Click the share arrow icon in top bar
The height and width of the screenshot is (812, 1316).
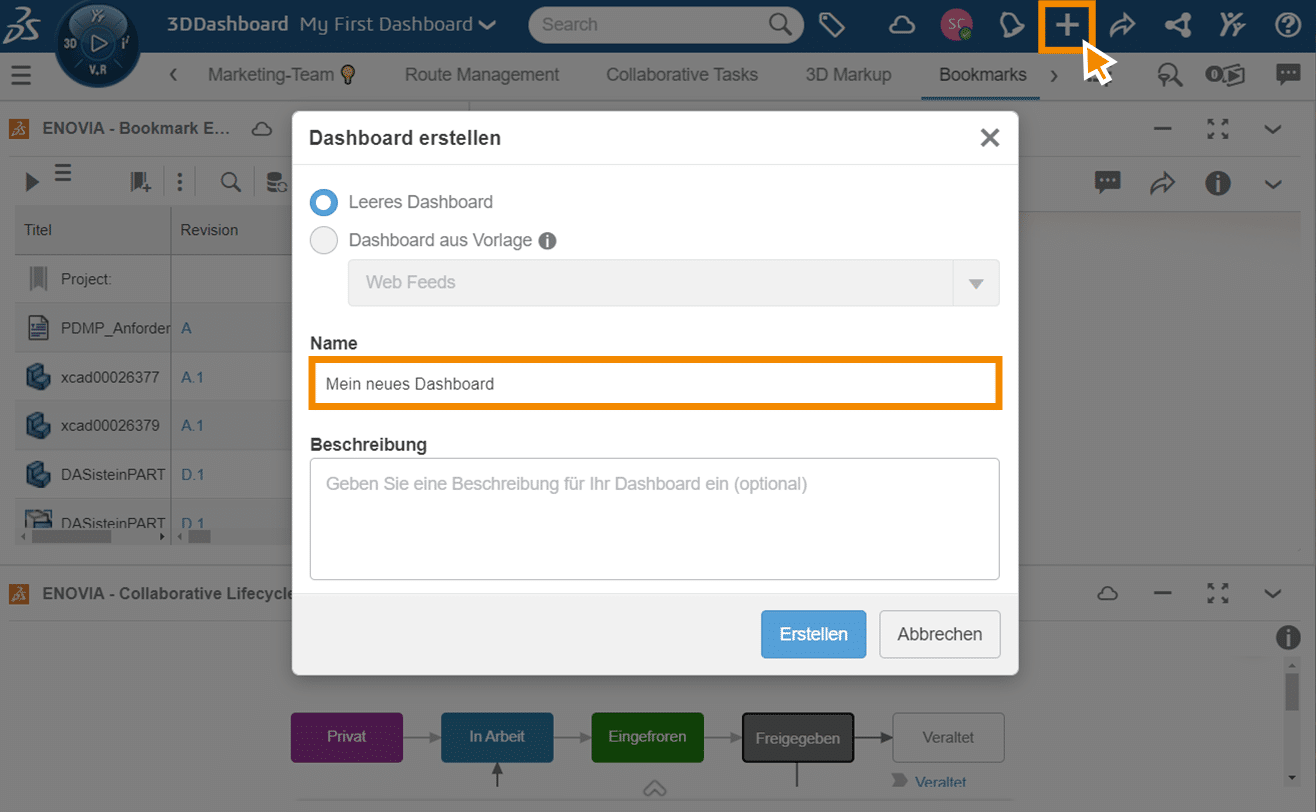tap(1123, 26)
